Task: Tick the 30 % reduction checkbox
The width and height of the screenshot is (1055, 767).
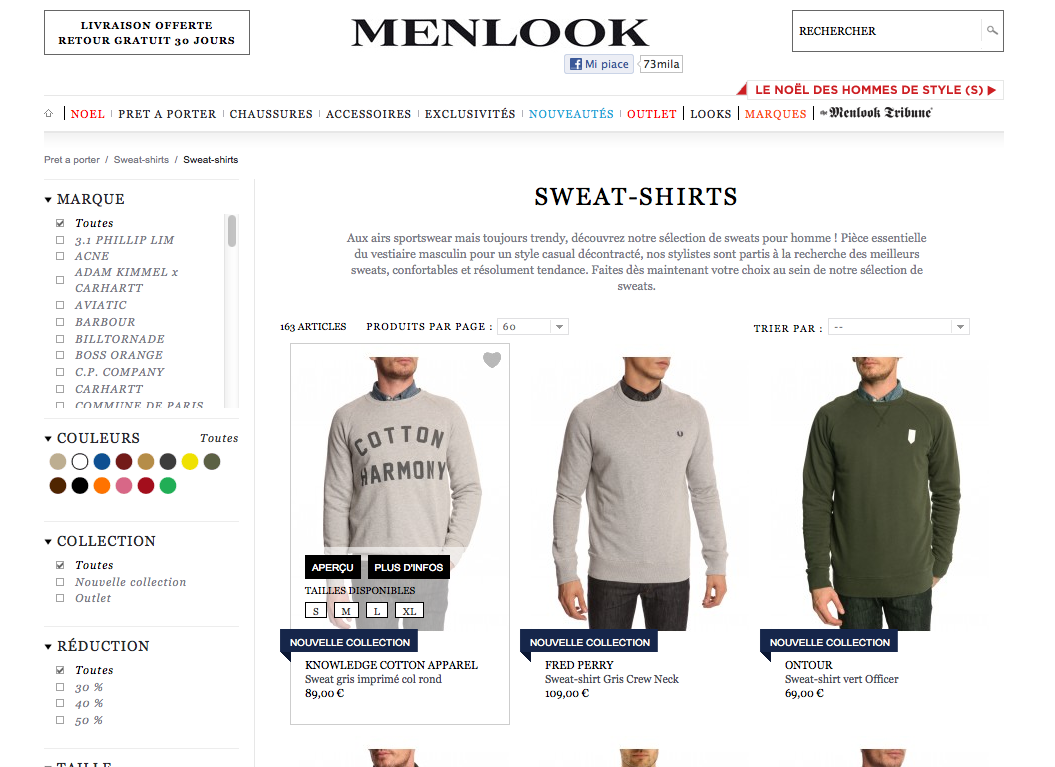Action: click(60, 687)
